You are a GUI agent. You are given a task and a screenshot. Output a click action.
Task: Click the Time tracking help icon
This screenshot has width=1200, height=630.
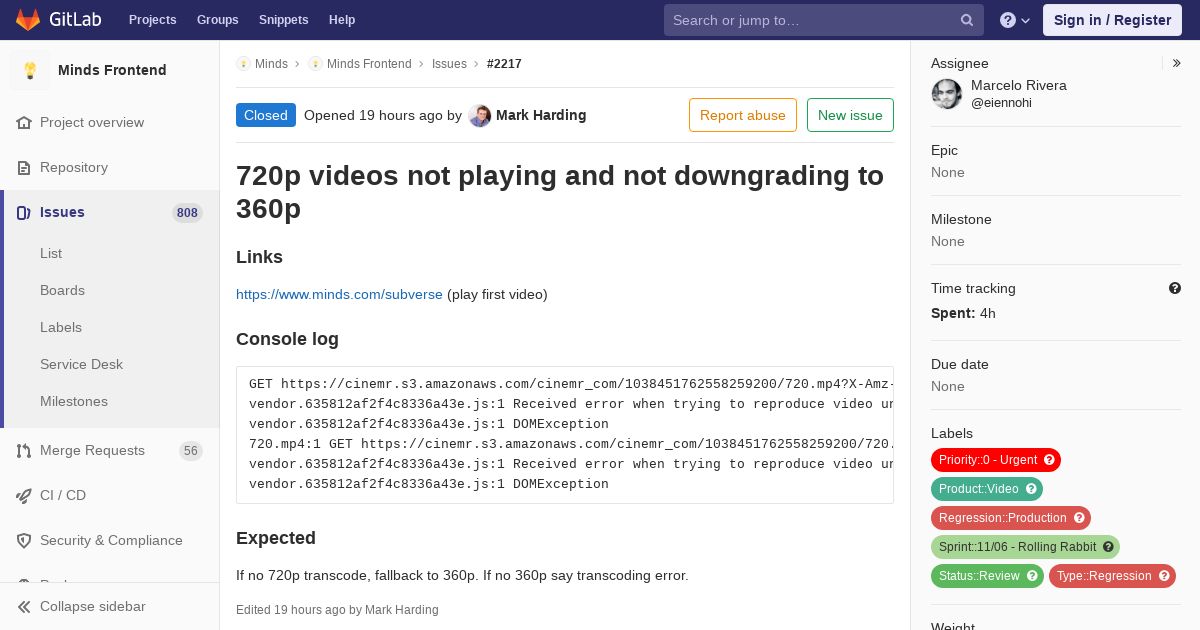click(x=1175, y=288)
